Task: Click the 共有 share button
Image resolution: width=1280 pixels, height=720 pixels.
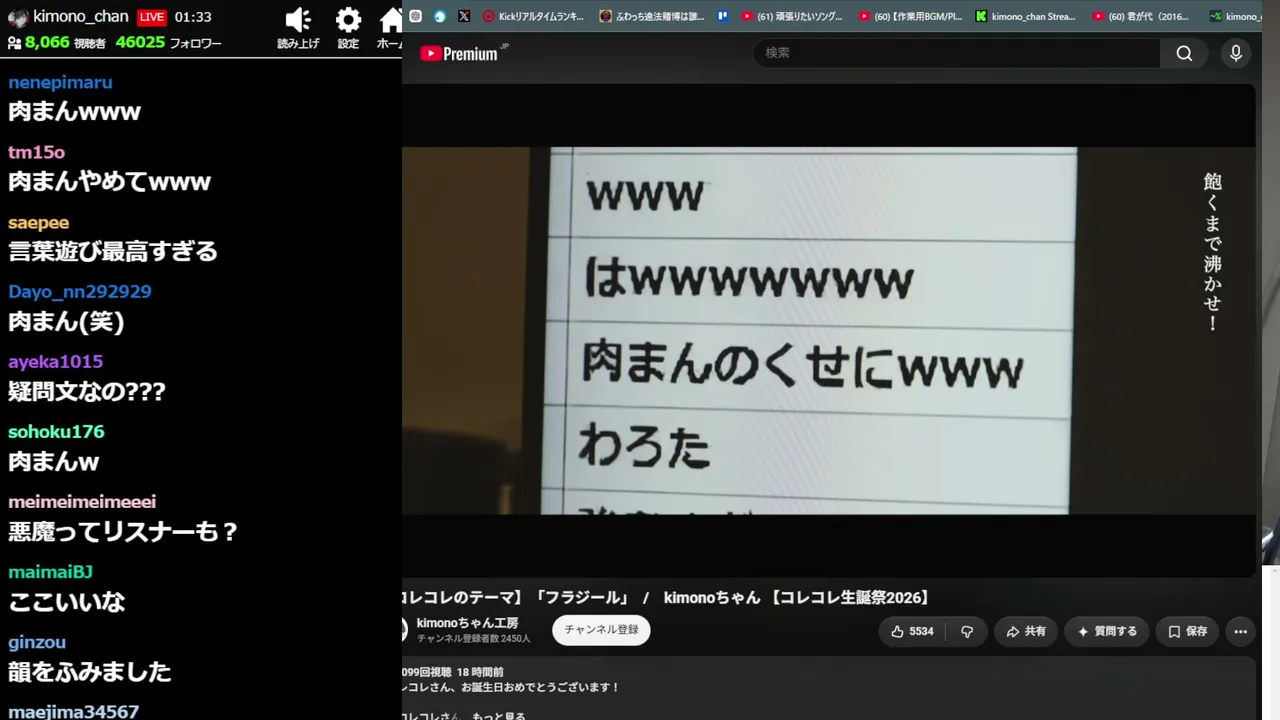Action: pos(1026,631)
